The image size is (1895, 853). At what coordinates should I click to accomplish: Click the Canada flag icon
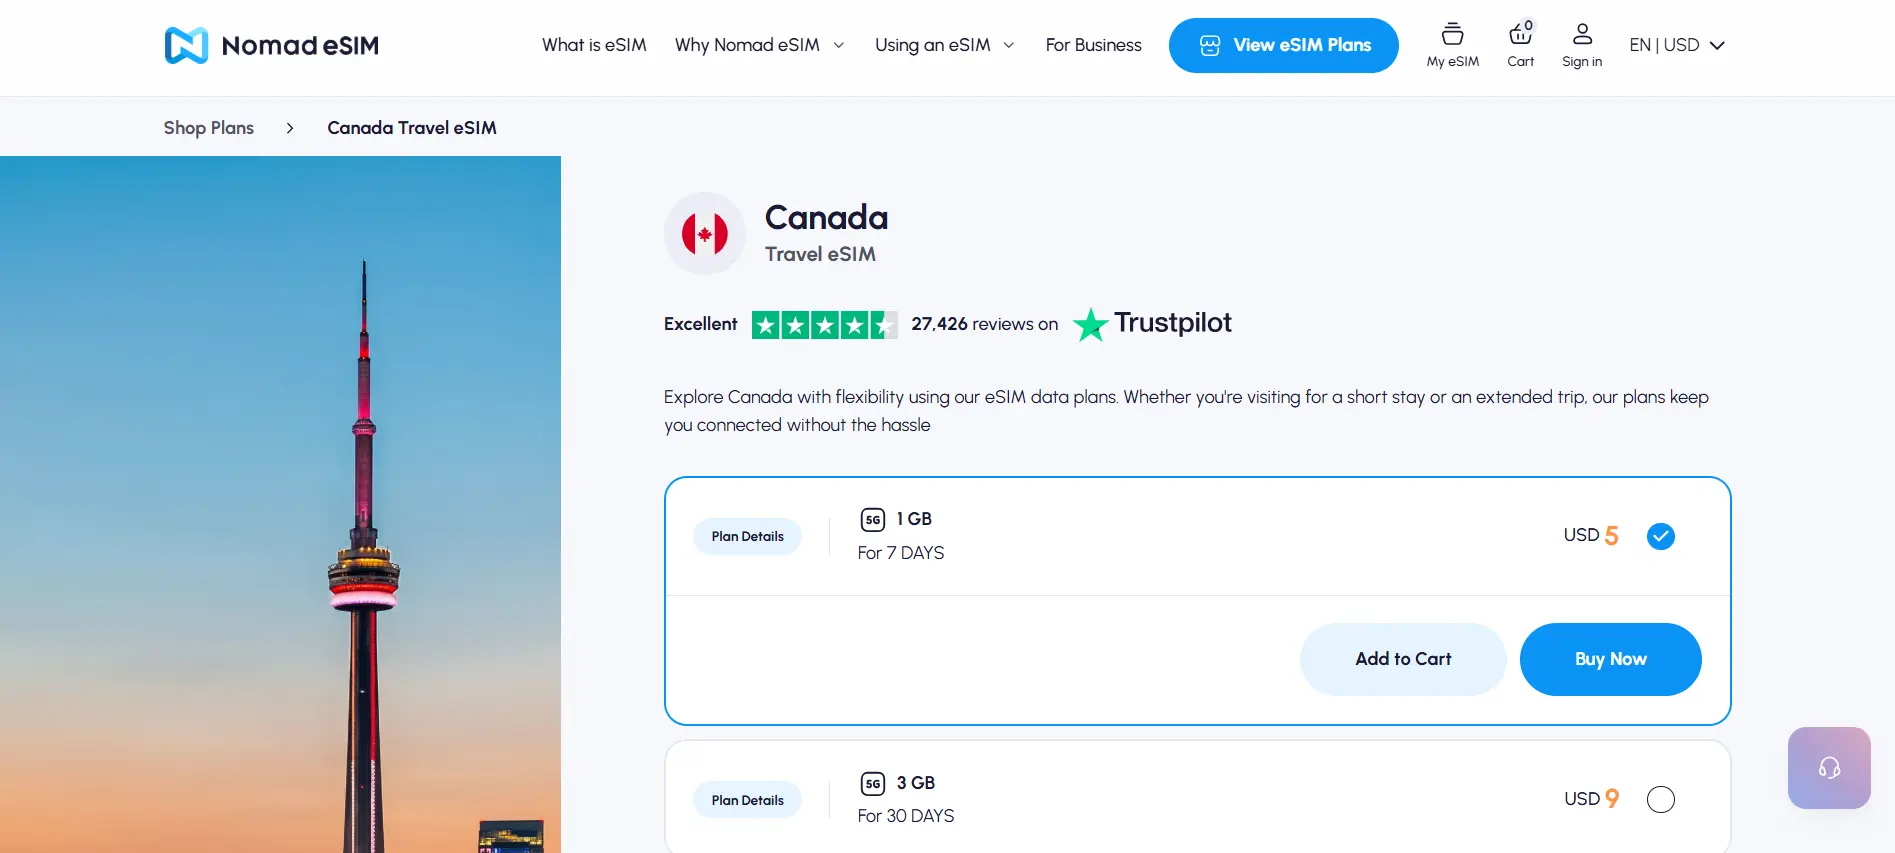tap(705, 233)
